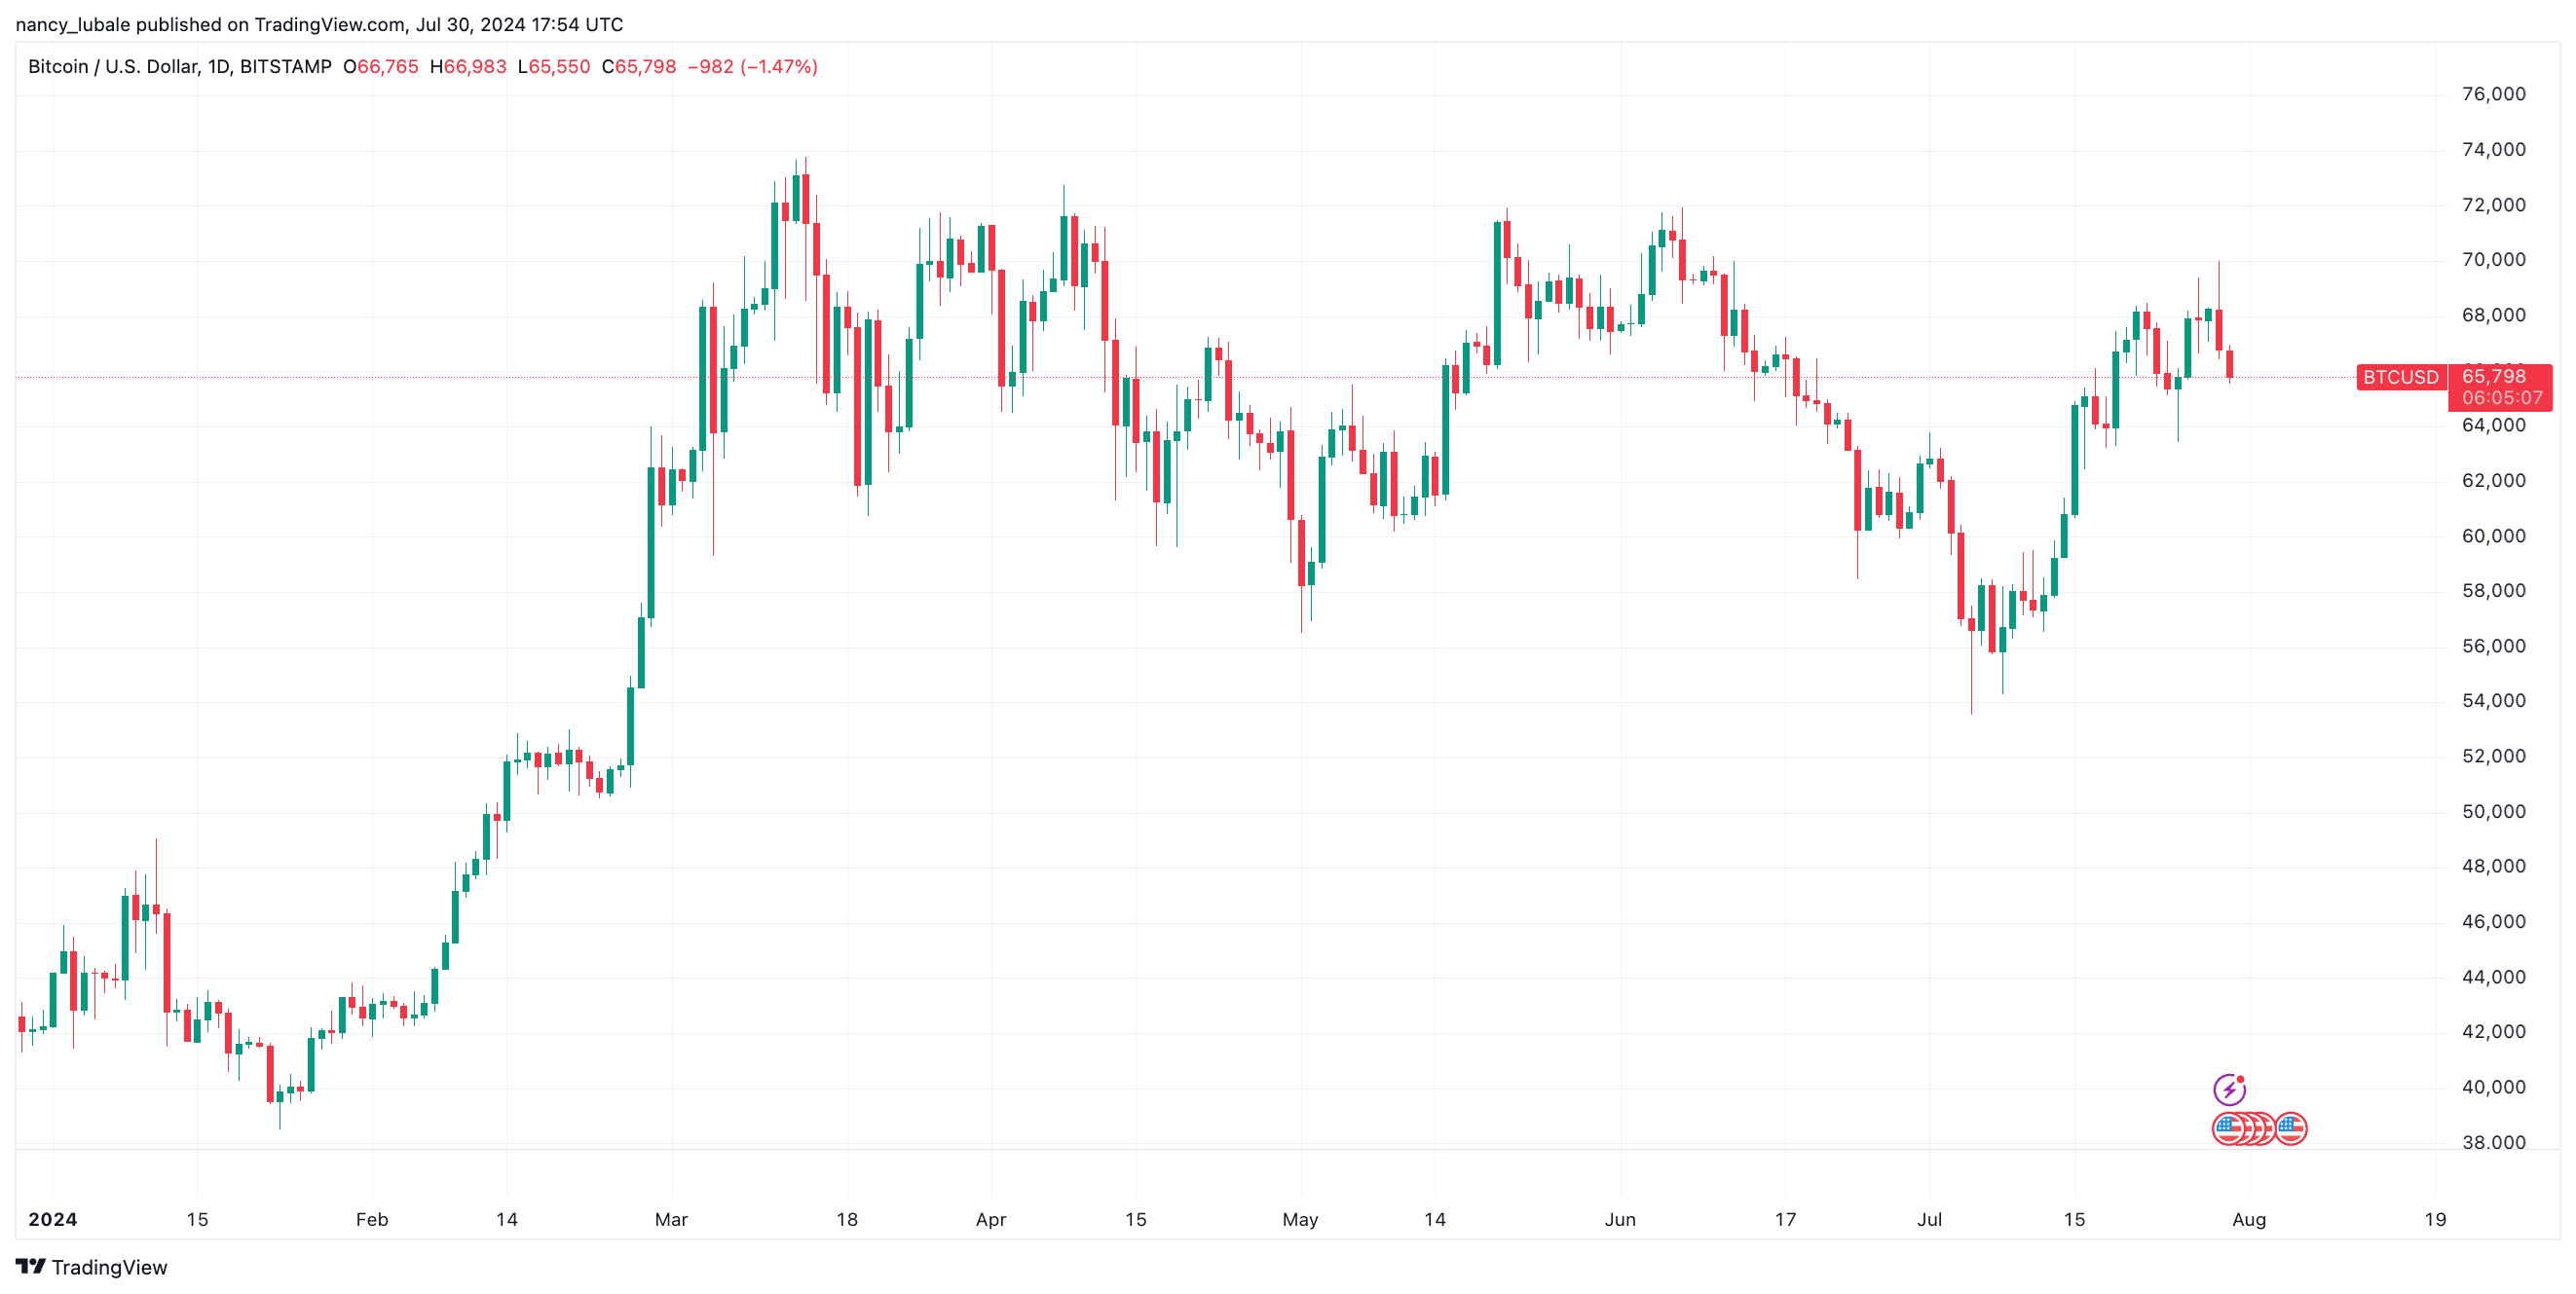The height and width of the screenshot is (1294, 2576).
Task: Click the 38,000 price axis label
Action: click(x=2493, y=1142)
